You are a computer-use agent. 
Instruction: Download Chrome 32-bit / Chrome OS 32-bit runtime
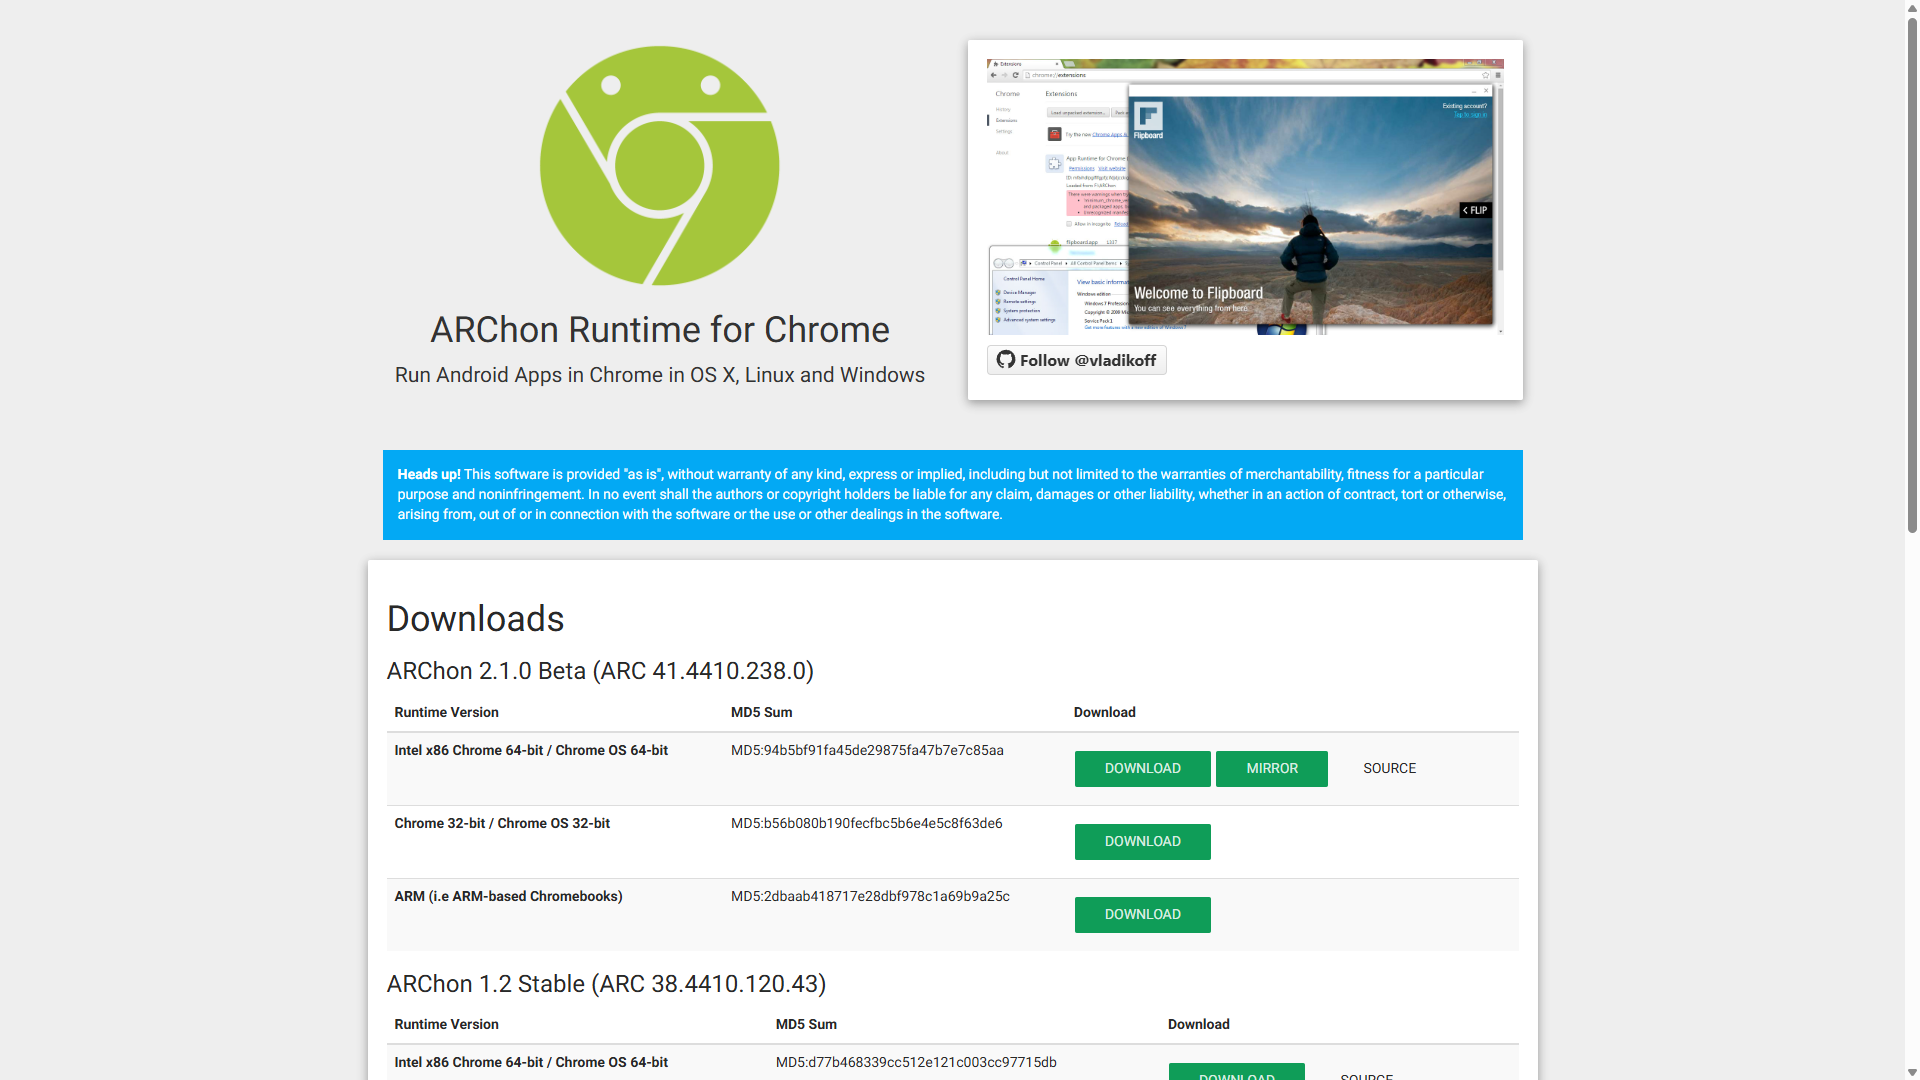click(x=1143, y=842)
